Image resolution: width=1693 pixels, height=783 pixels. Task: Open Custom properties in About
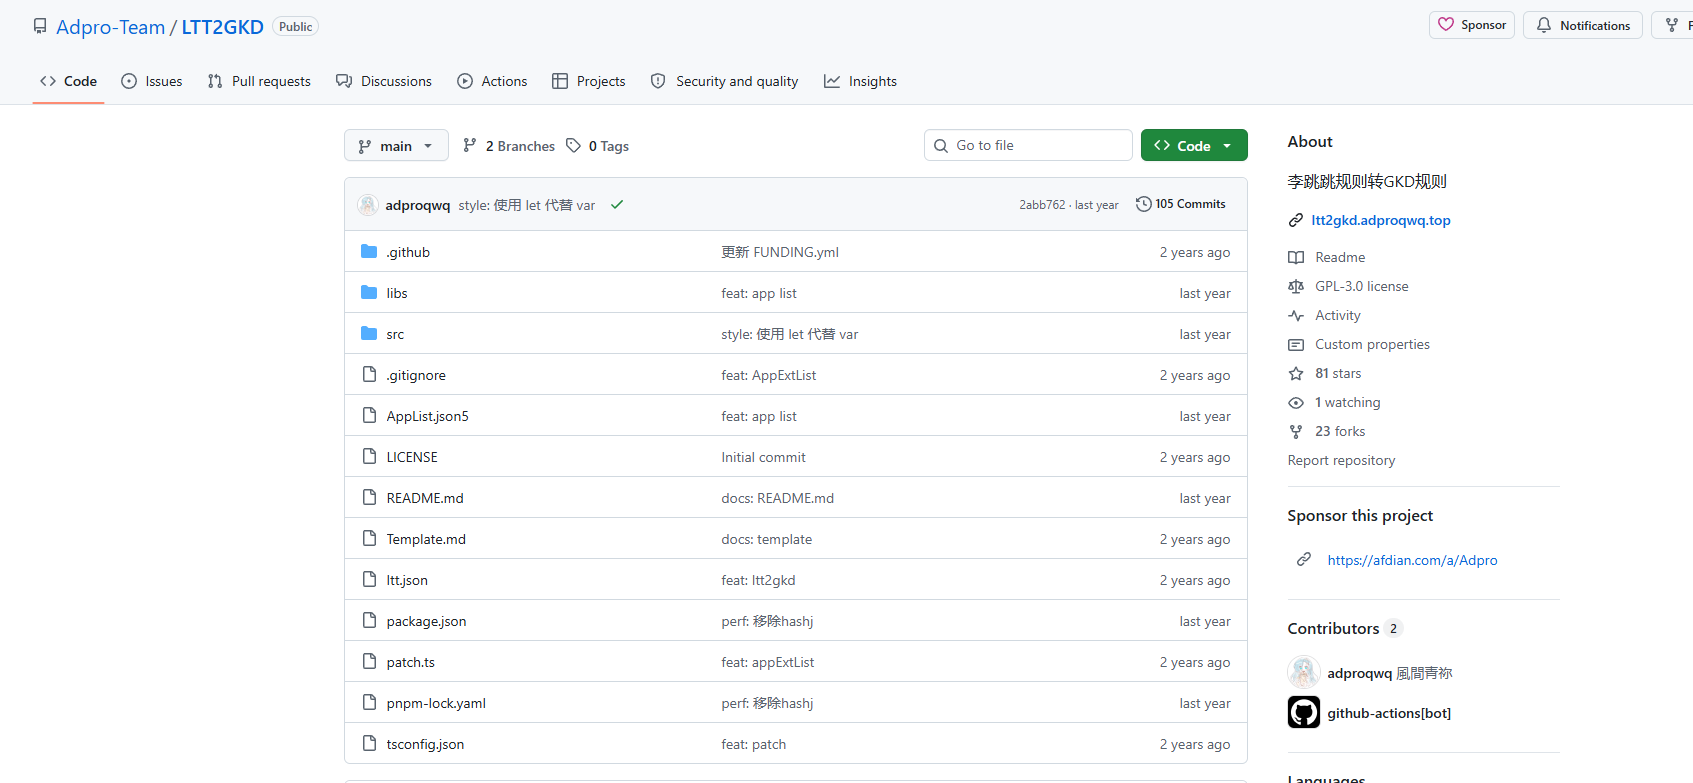[1372, 344]
